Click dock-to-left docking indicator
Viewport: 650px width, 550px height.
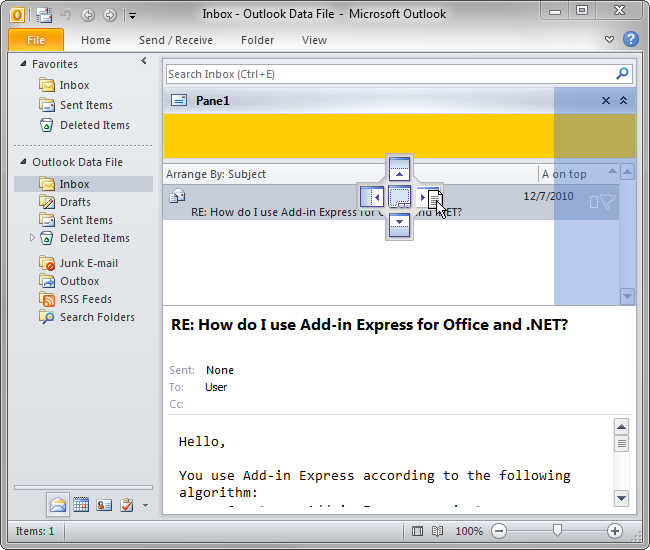[x=372, y=196]
